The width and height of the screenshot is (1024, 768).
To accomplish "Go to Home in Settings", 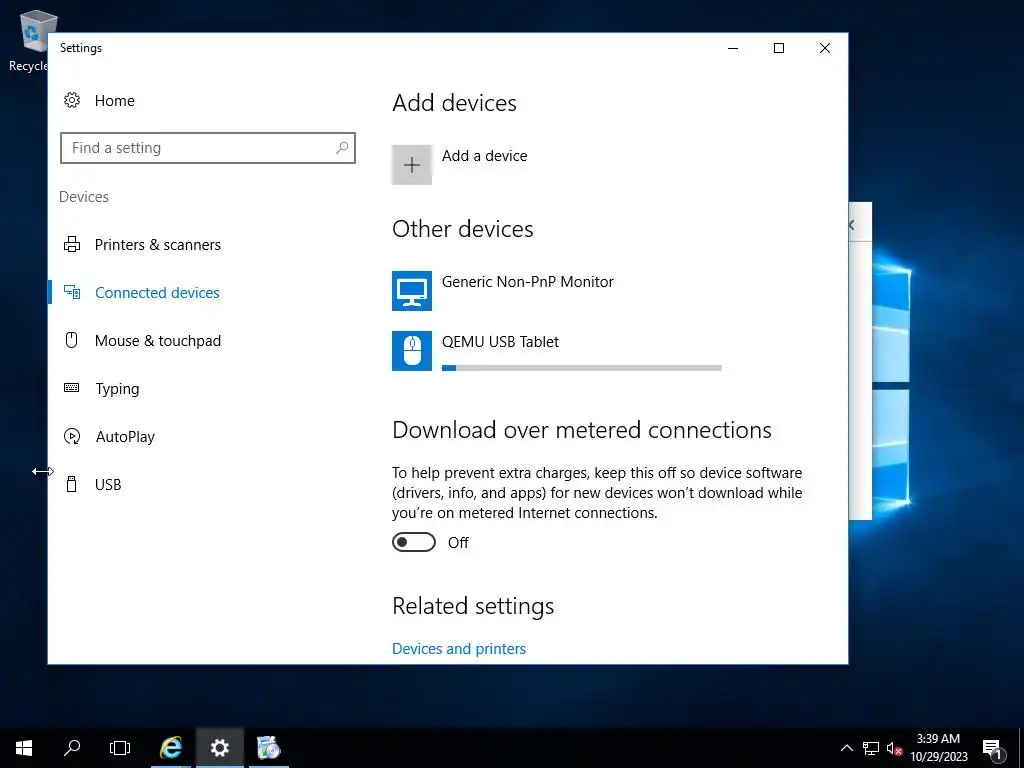I will click(x=114, y=101).
